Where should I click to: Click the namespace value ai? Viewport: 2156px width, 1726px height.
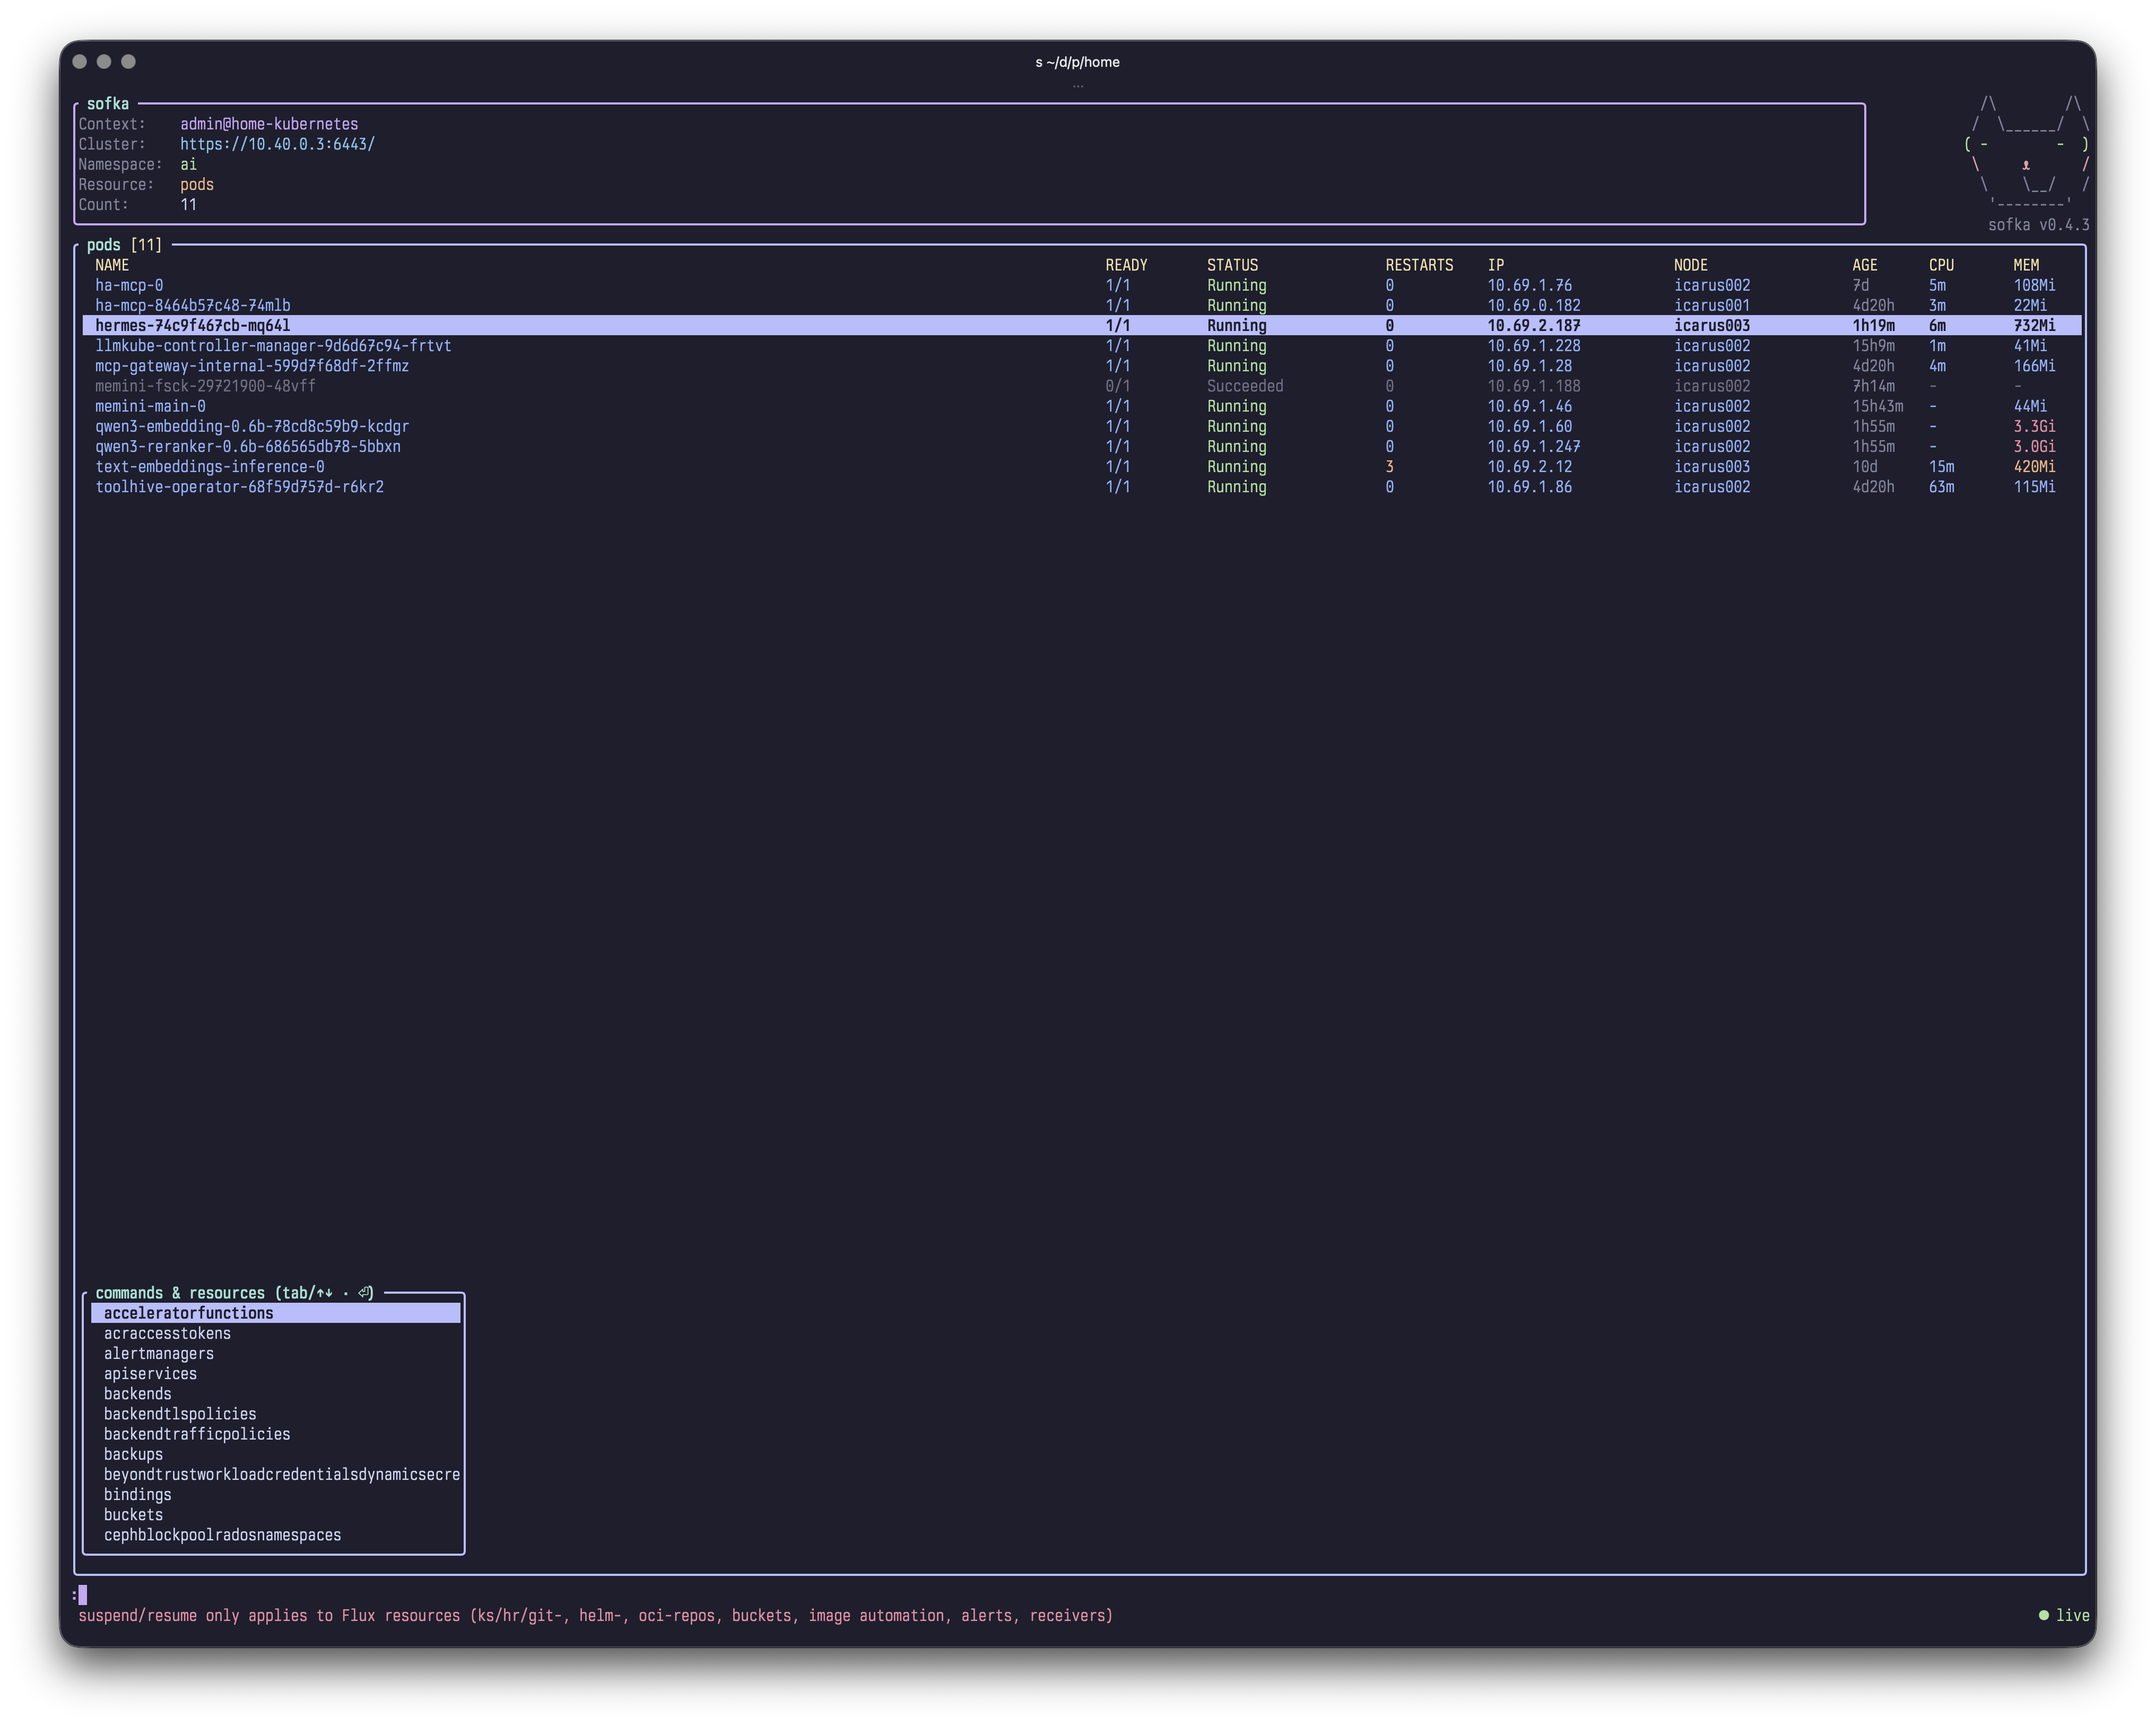coord(188,164)
